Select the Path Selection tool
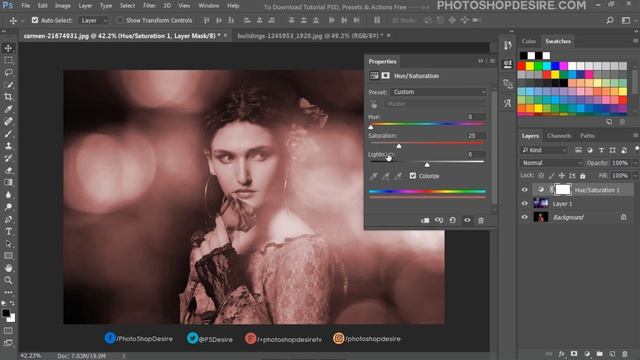640x360 pixels. click(8, 244)
